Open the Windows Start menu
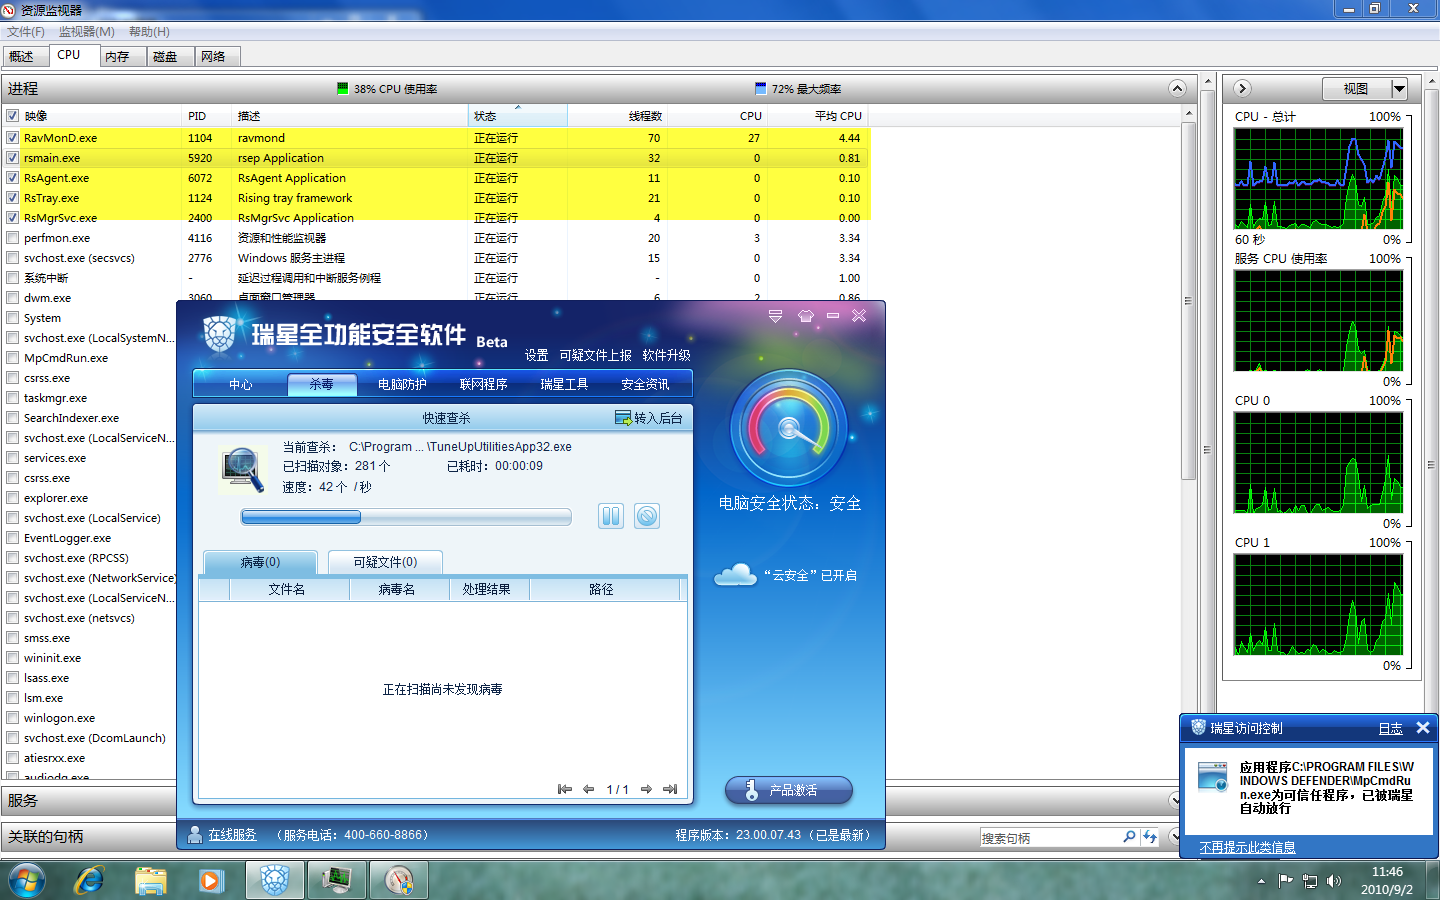 (x=27, y=881)
